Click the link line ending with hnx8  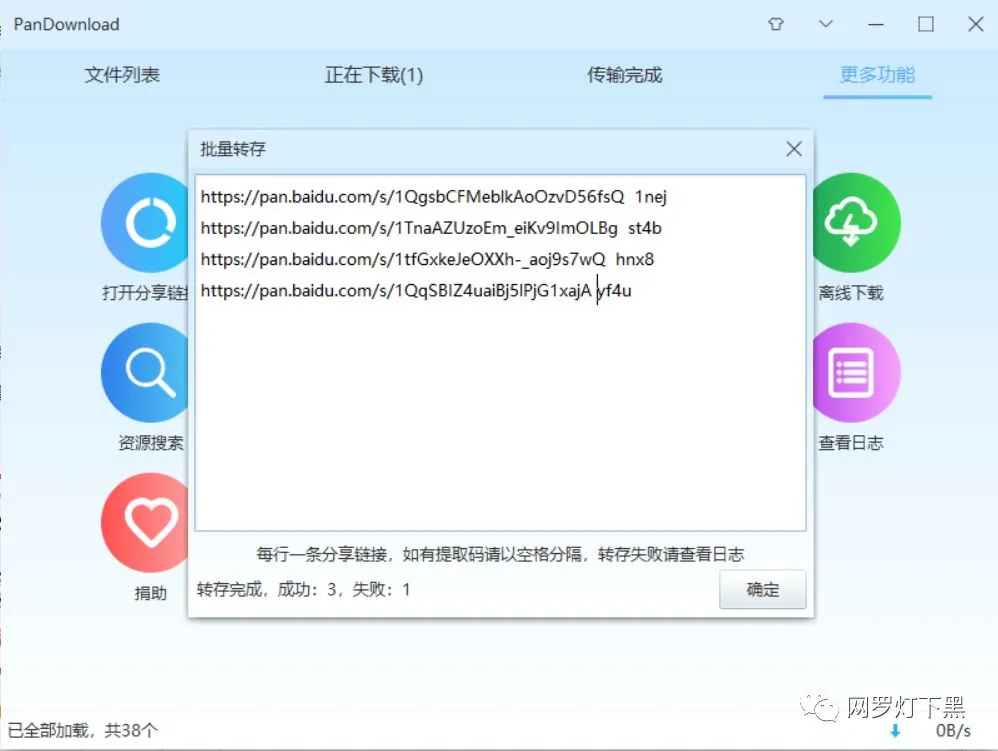pos(427,259)
